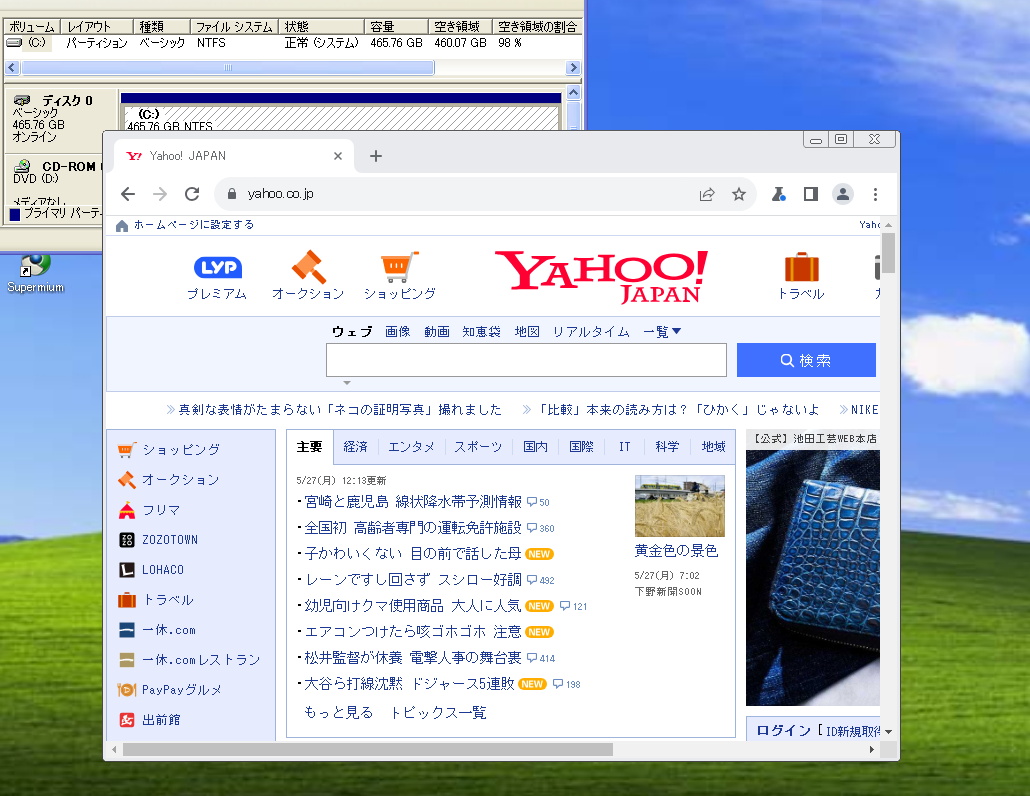This screenshot has height=796, width=1030.
Task: Select the リアルタイム search tab
Action: (x=591, y=332)
